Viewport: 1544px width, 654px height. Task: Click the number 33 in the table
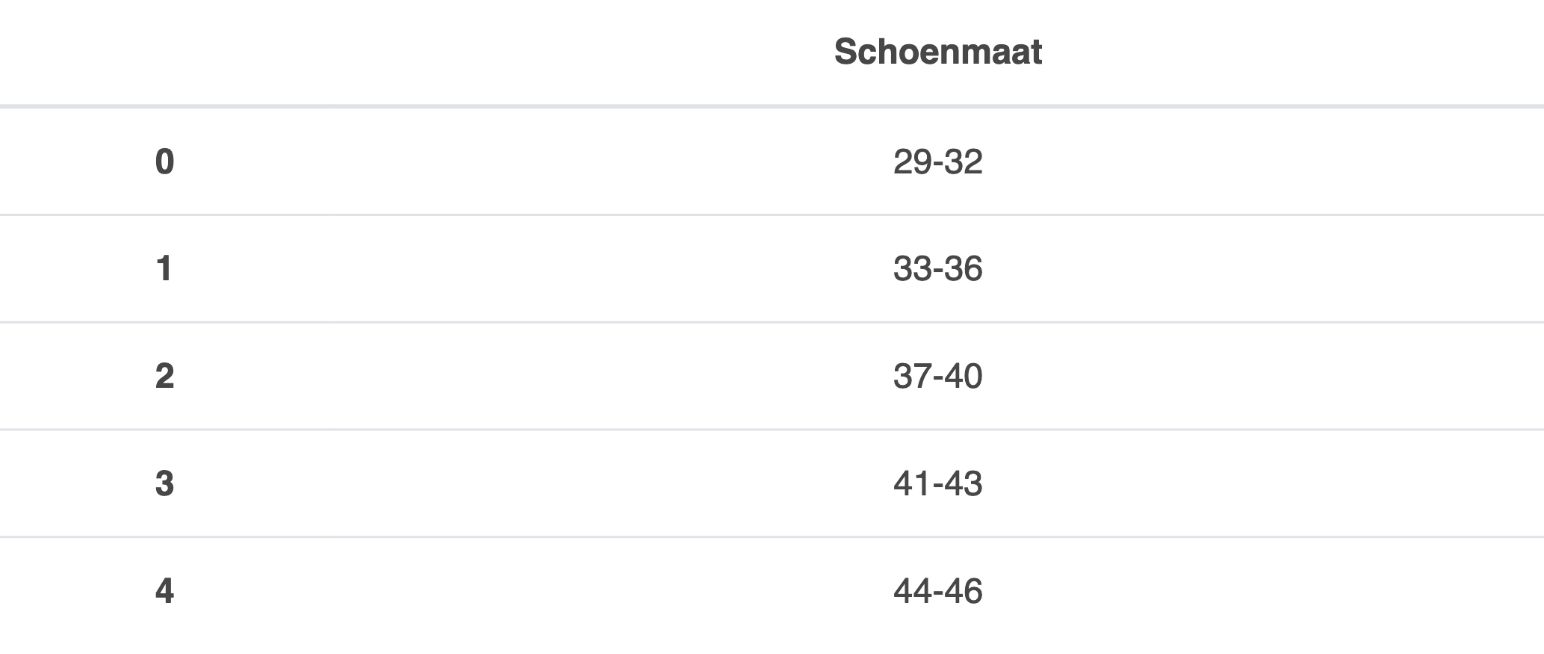tap(912, 269)
